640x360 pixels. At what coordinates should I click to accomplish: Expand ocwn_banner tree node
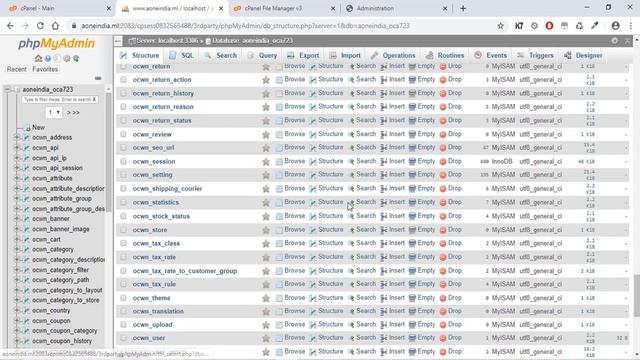pyautogui.click(x=17, y=219)
